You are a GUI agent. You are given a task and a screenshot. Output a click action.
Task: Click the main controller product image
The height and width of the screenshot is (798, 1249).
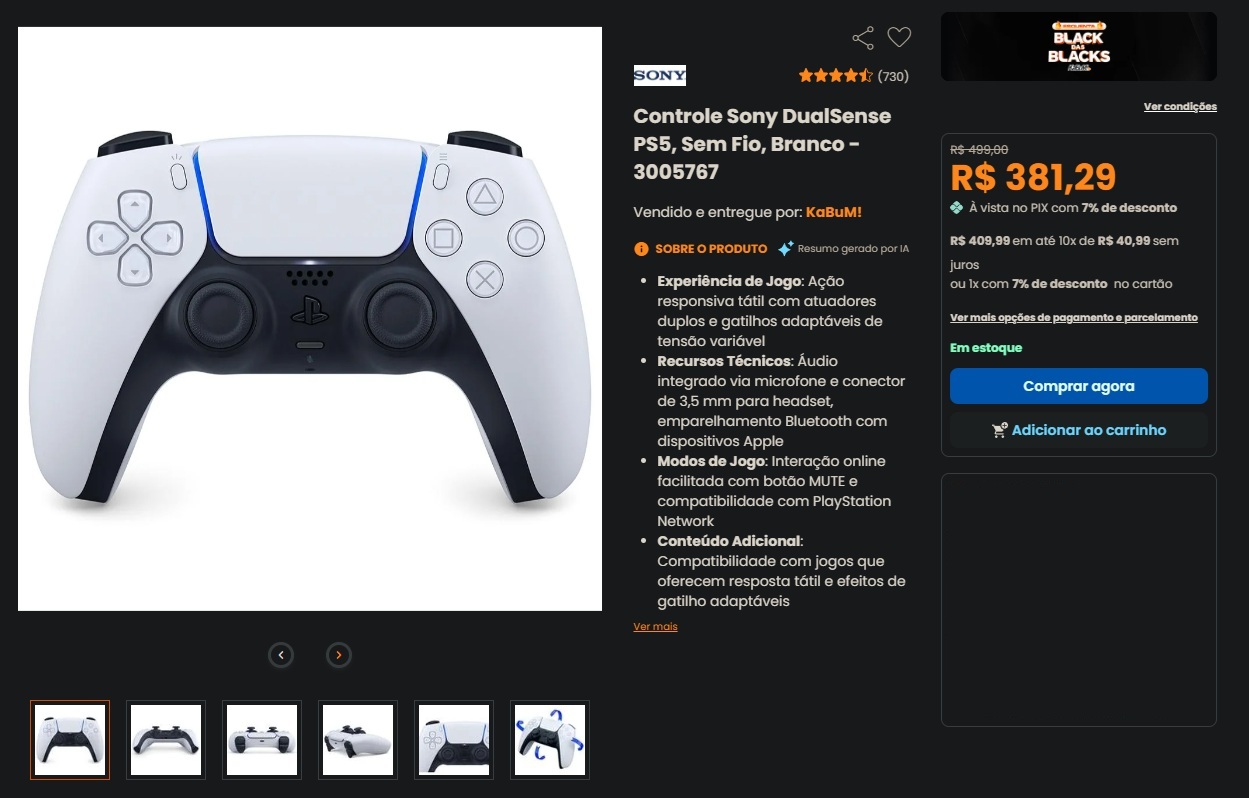tap(310, 319)
